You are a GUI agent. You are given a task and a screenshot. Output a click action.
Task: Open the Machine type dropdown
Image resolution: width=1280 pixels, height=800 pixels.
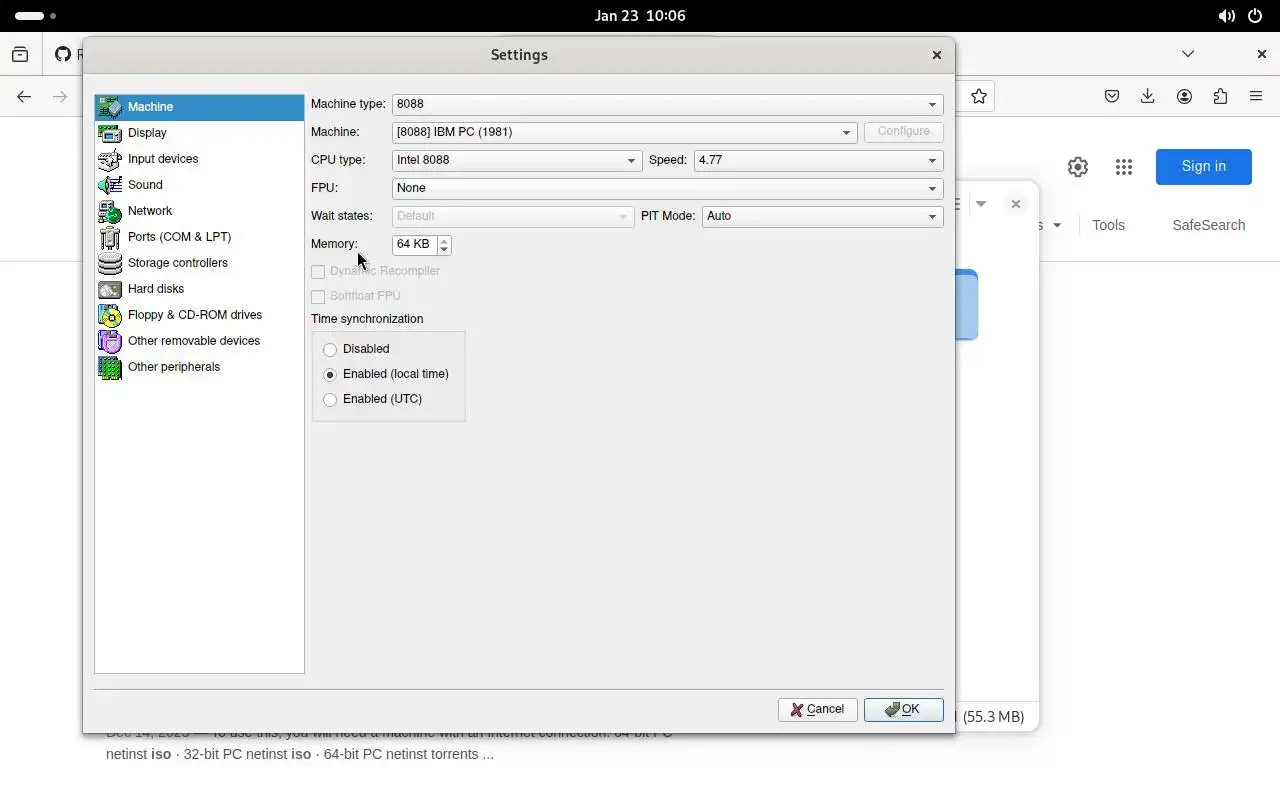pos(667,104)
